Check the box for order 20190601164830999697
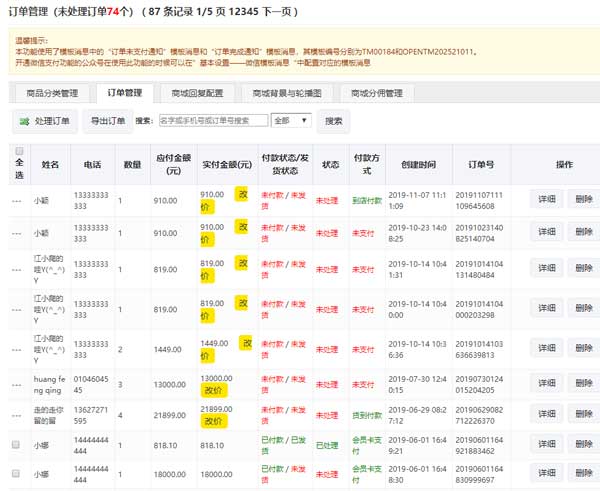The width and height of the screenshot is (600, 491). pos(16,474)
